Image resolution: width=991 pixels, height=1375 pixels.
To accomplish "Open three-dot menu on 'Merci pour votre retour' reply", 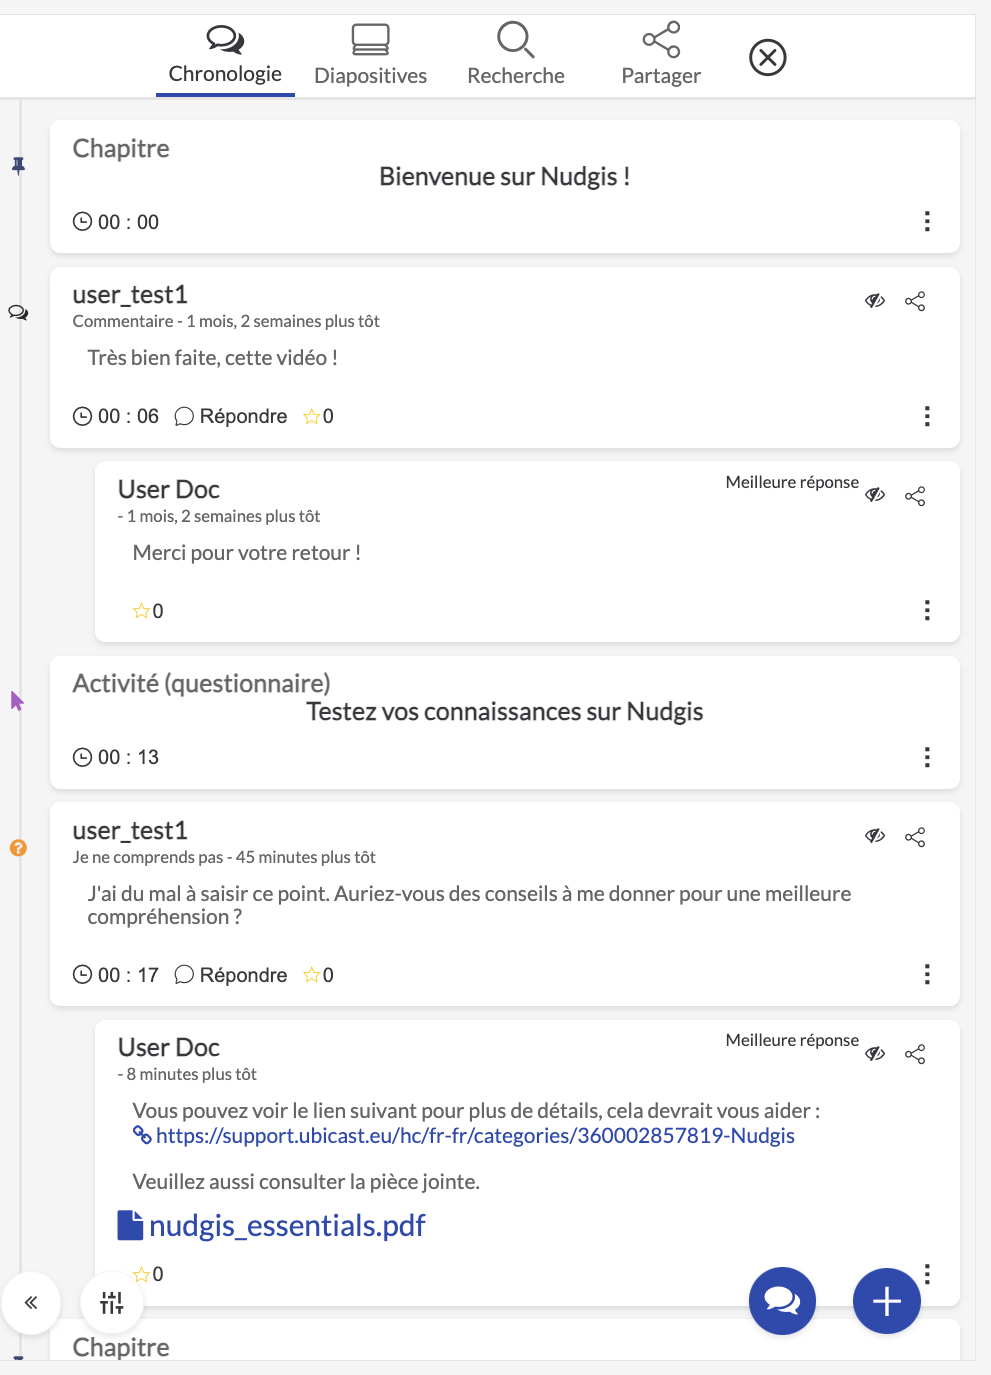I will point(927,610).
